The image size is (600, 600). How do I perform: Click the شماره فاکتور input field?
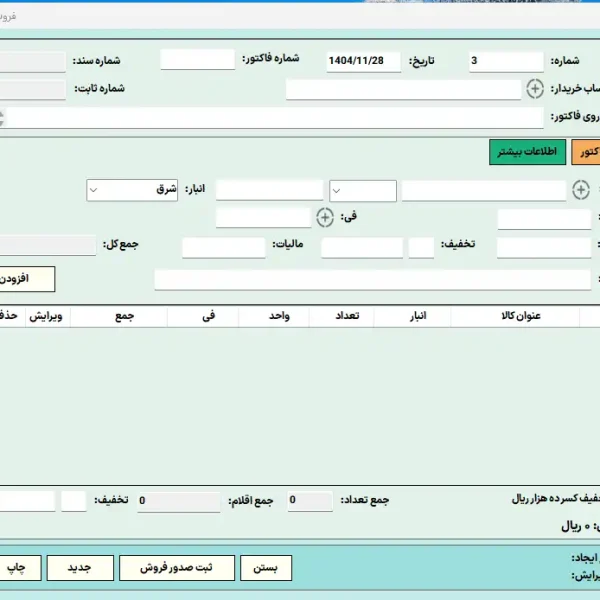pyautogui.click(x=197, y=60)
